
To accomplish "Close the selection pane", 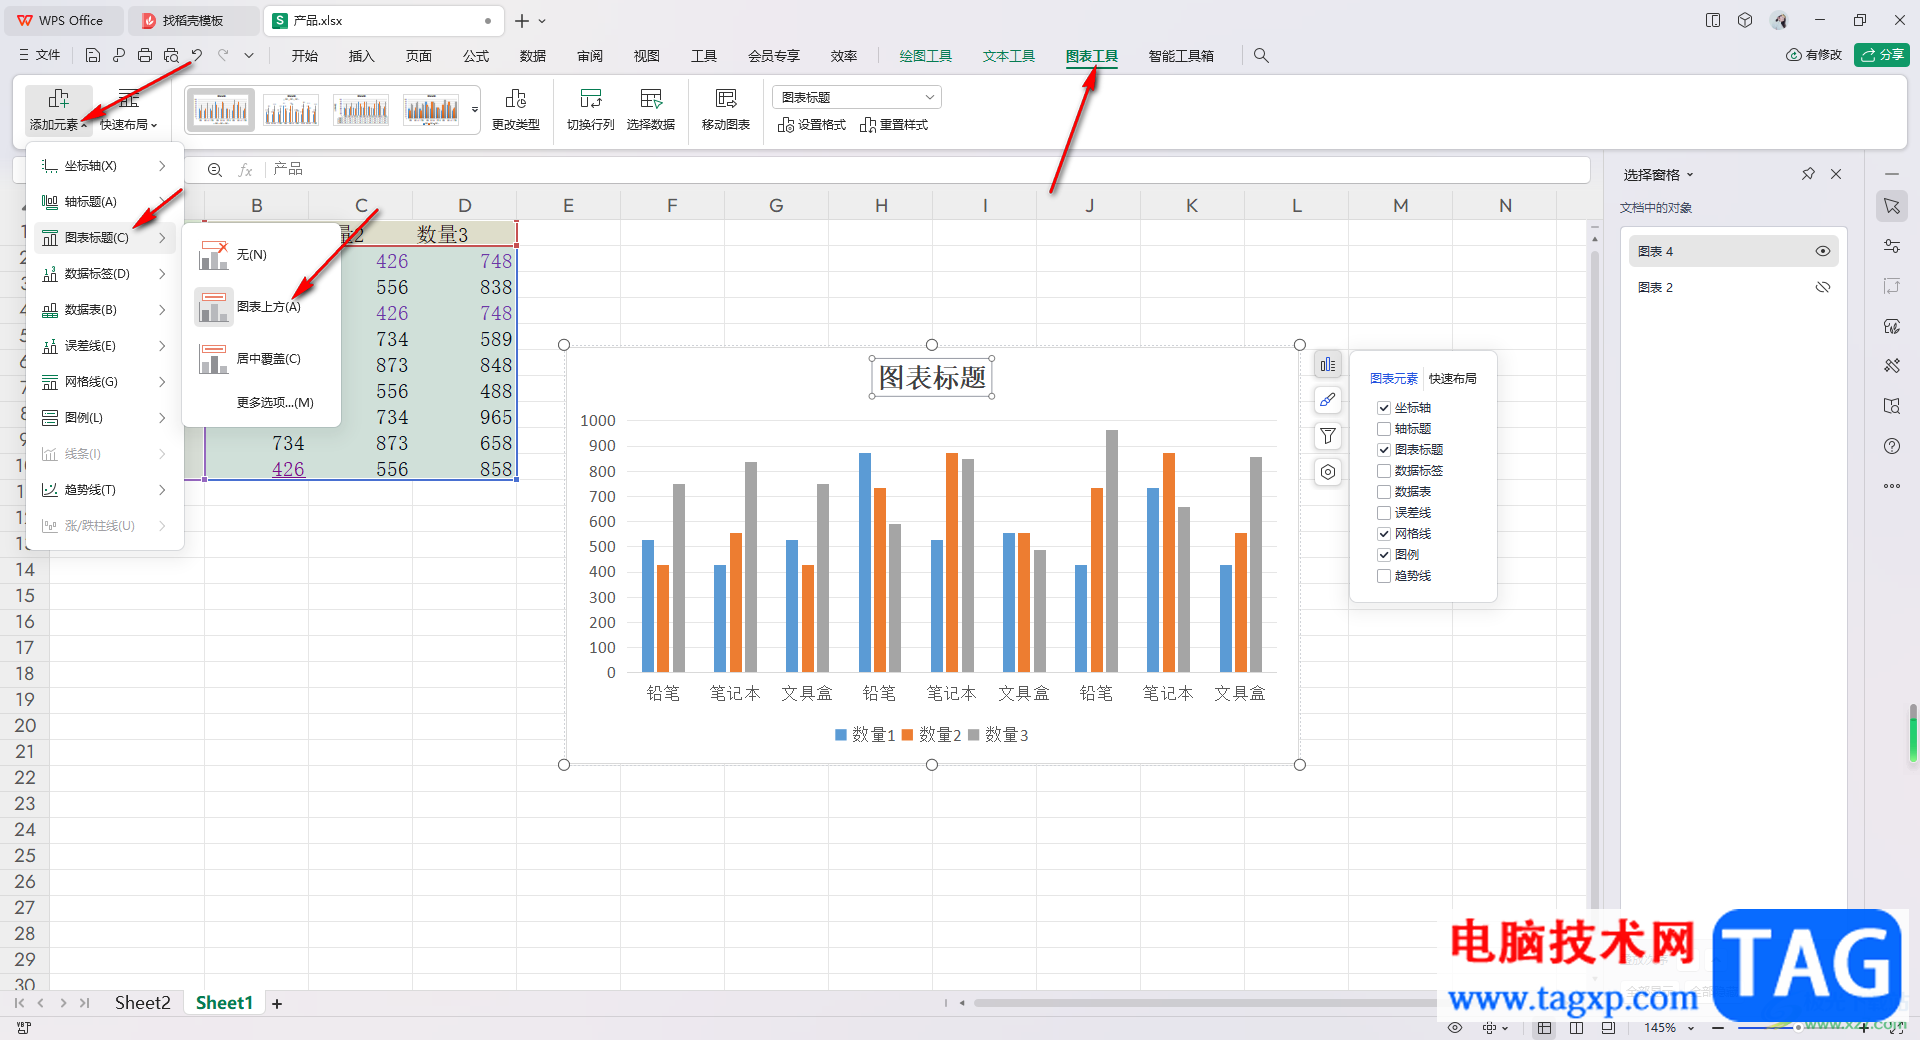I will point(1836,174).
